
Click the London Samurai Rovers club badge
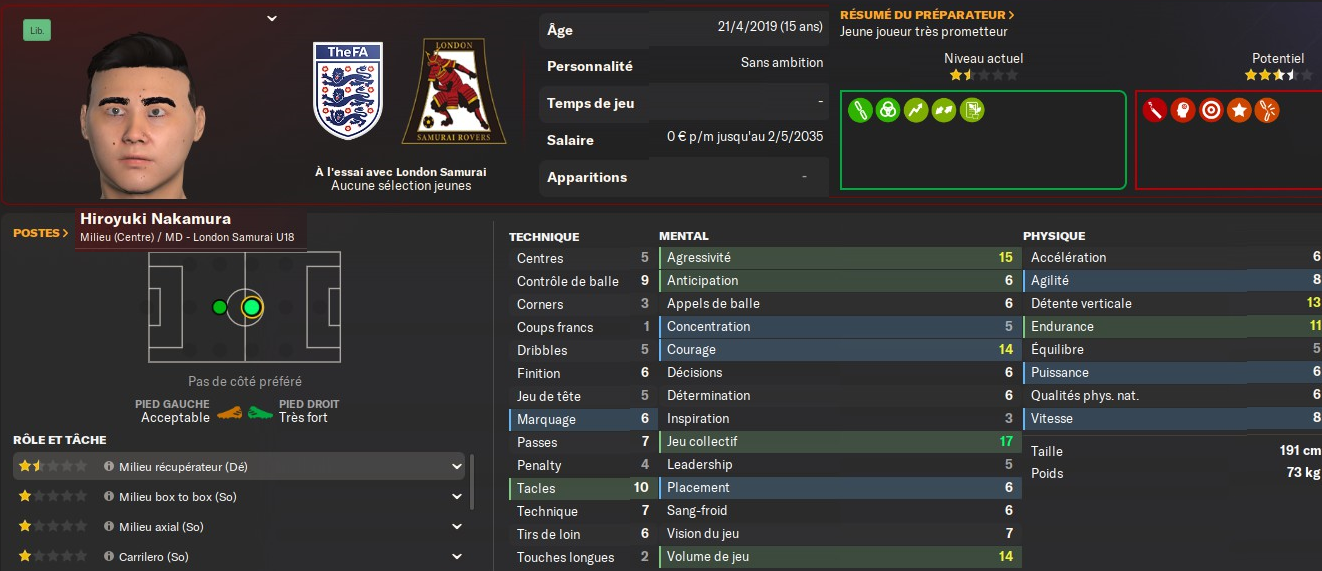(454, 91)
